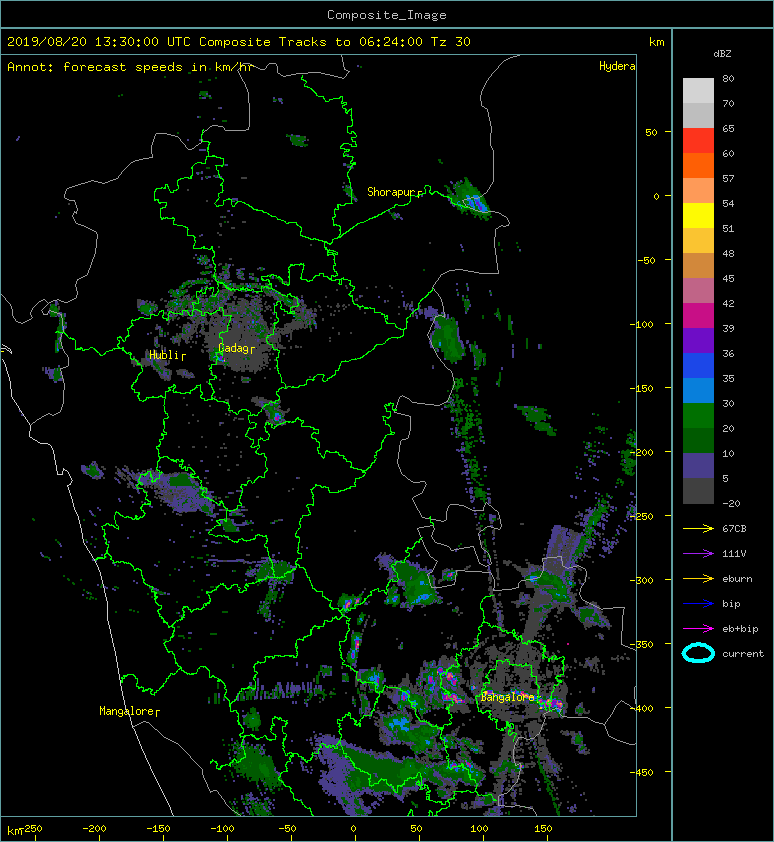Select the magenta 39-42 dBZ swatch
The width and height of the screenshot is (774, 842).
pyautogui.click(x=698, y=315)
